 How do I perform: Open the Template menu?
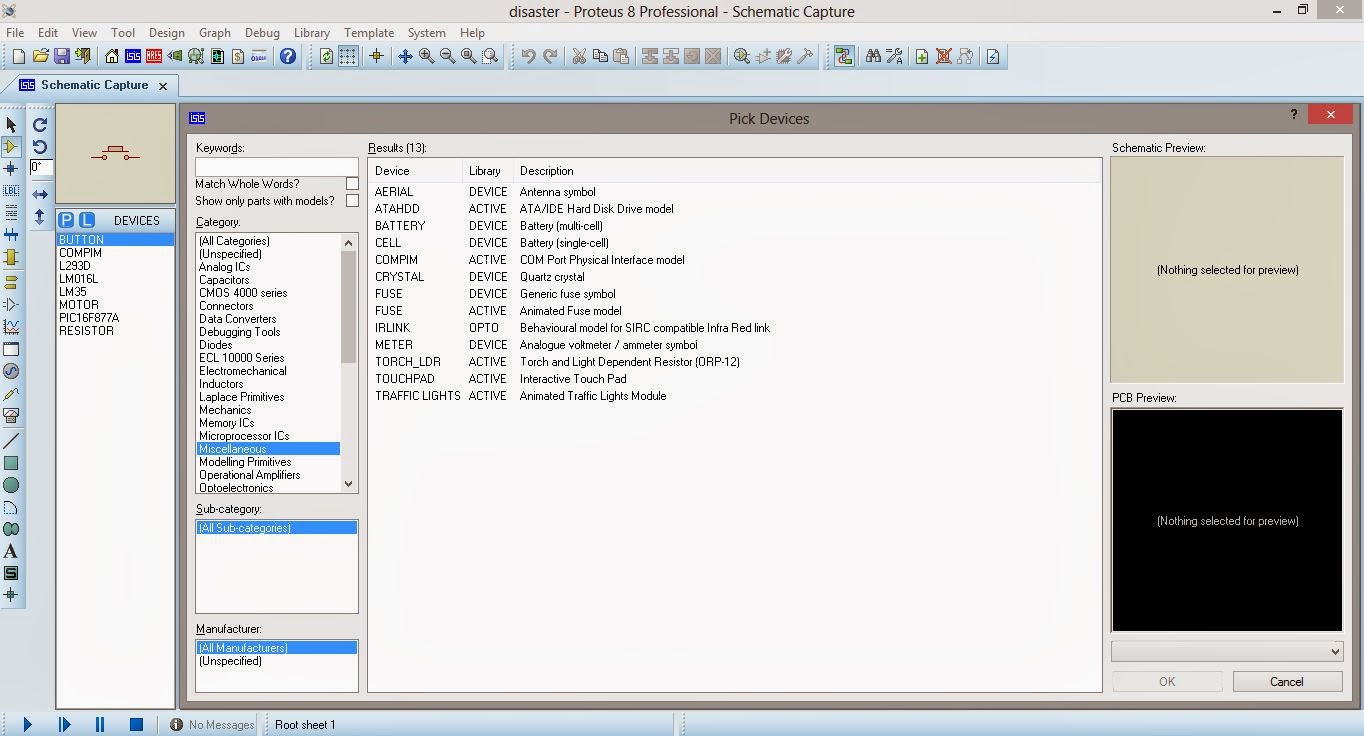point(369,32)
